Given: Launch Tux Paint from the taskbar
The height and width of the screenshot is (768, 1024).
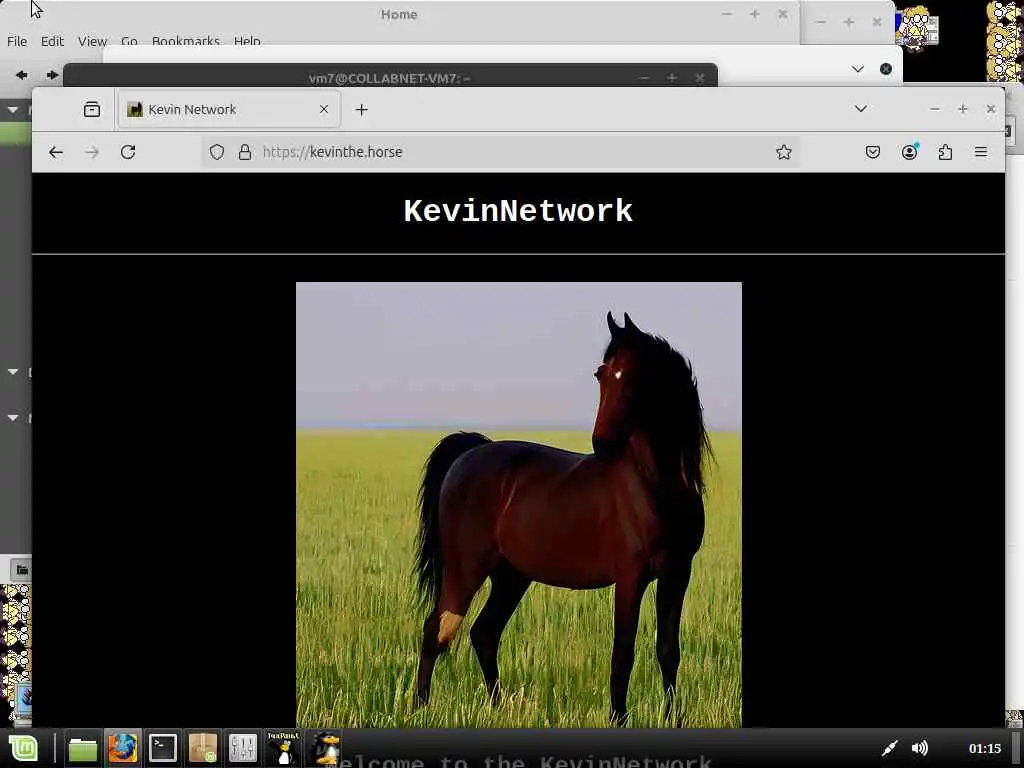Looking at the screenshot, I should pyautogui.click(x=283, y=748).
